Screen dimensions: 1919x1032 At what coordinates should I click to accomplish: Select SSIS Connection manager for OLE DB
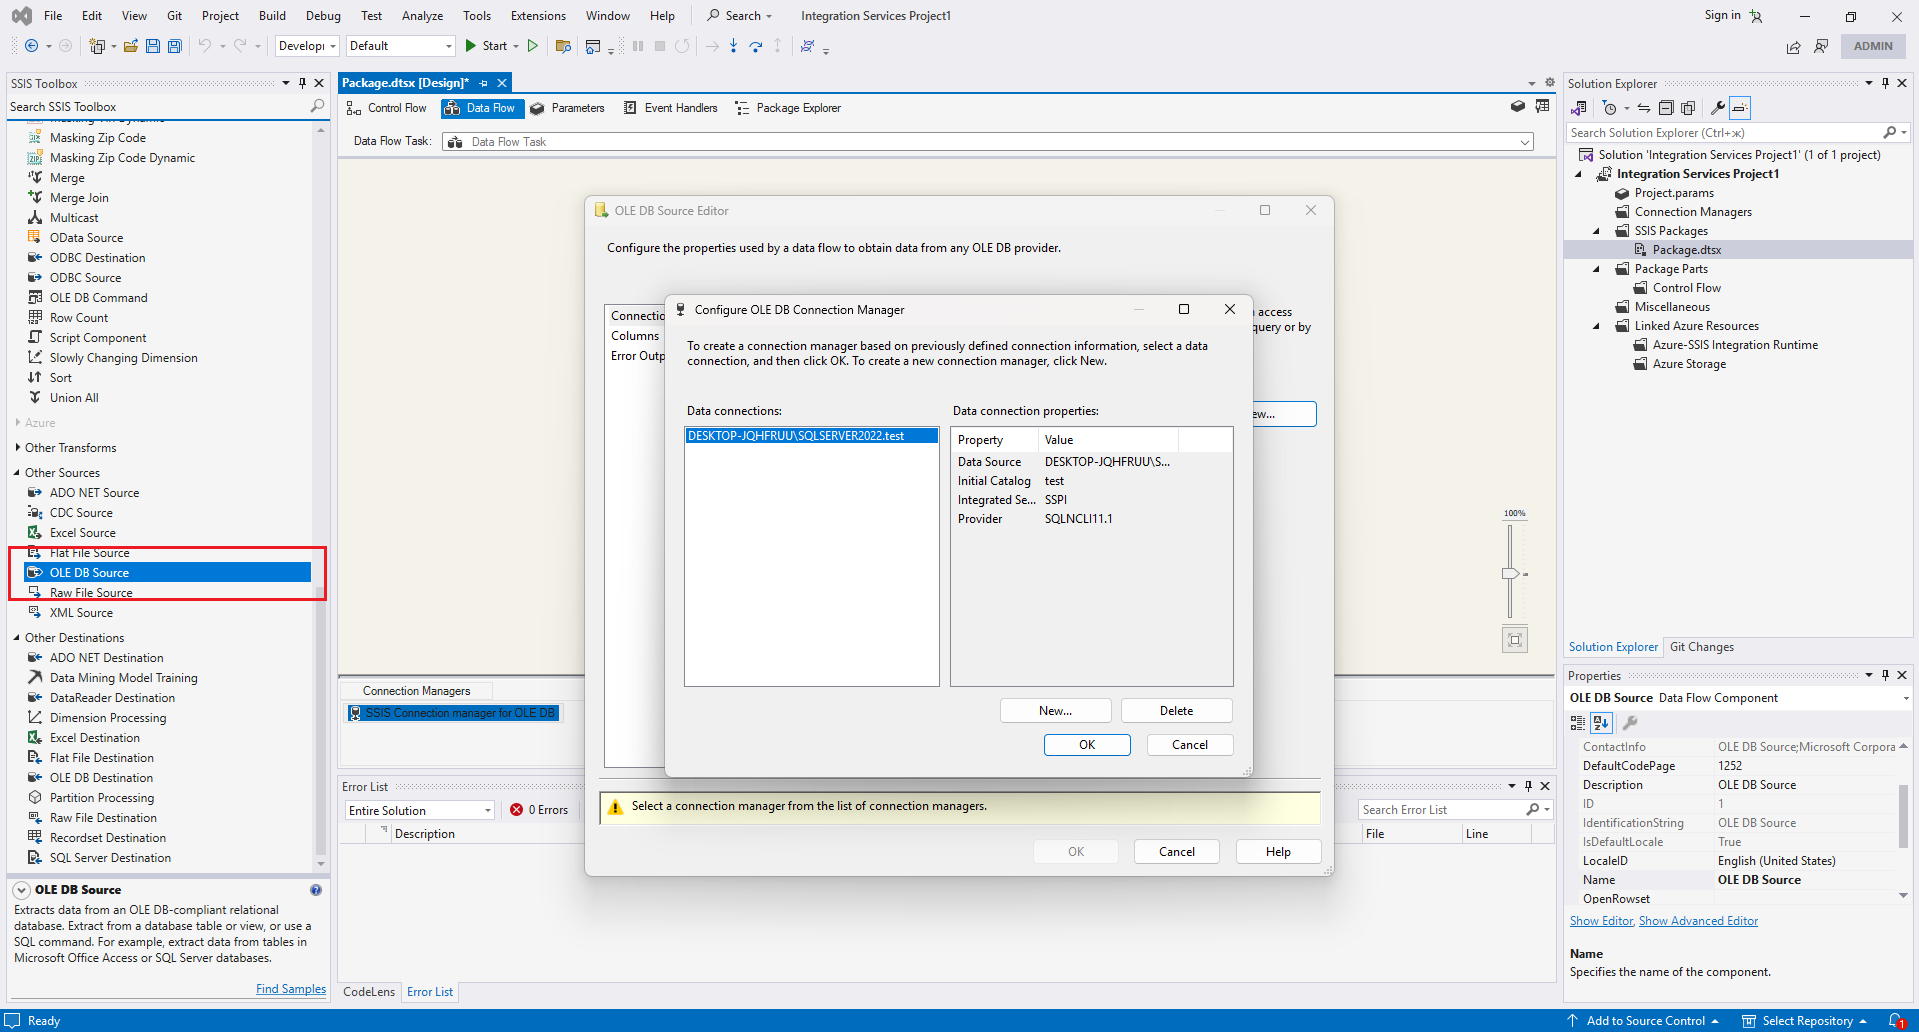click(x=452, y=713)
